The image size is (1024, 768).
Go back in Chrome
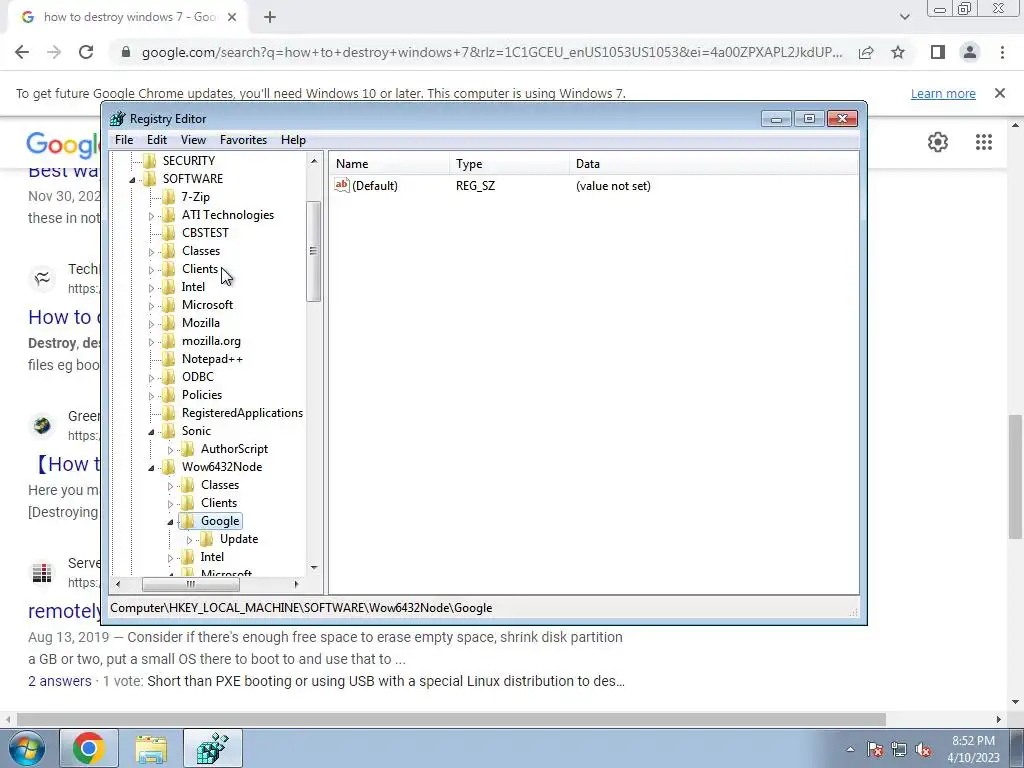[22, 52]
